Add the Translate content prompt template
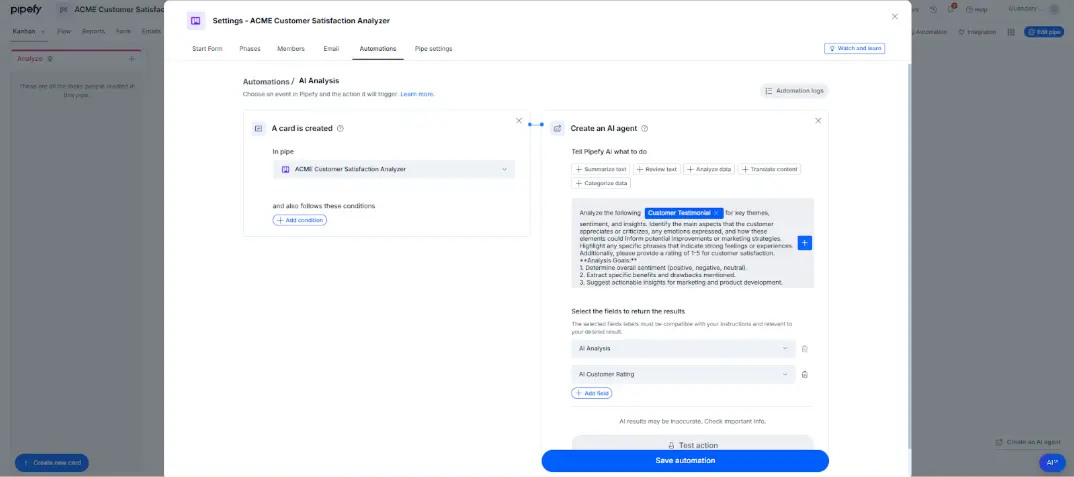1074x477 pixels. [x=770, y=169]
